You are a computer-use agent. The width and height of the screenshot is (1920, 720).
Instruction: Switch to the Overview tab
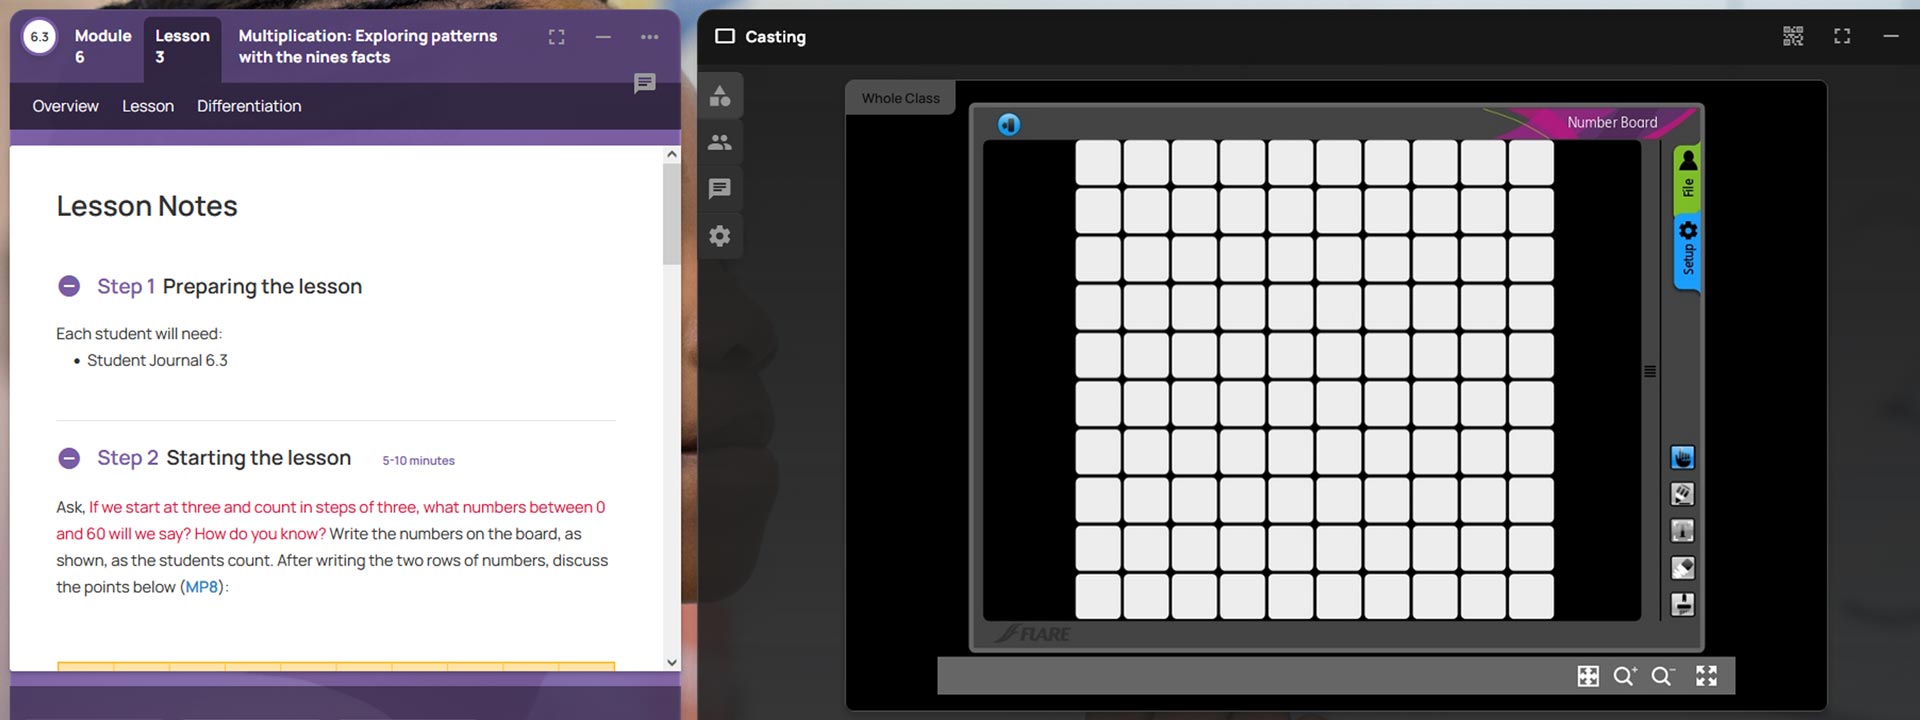pyautogui.click(x=65, y=106)
